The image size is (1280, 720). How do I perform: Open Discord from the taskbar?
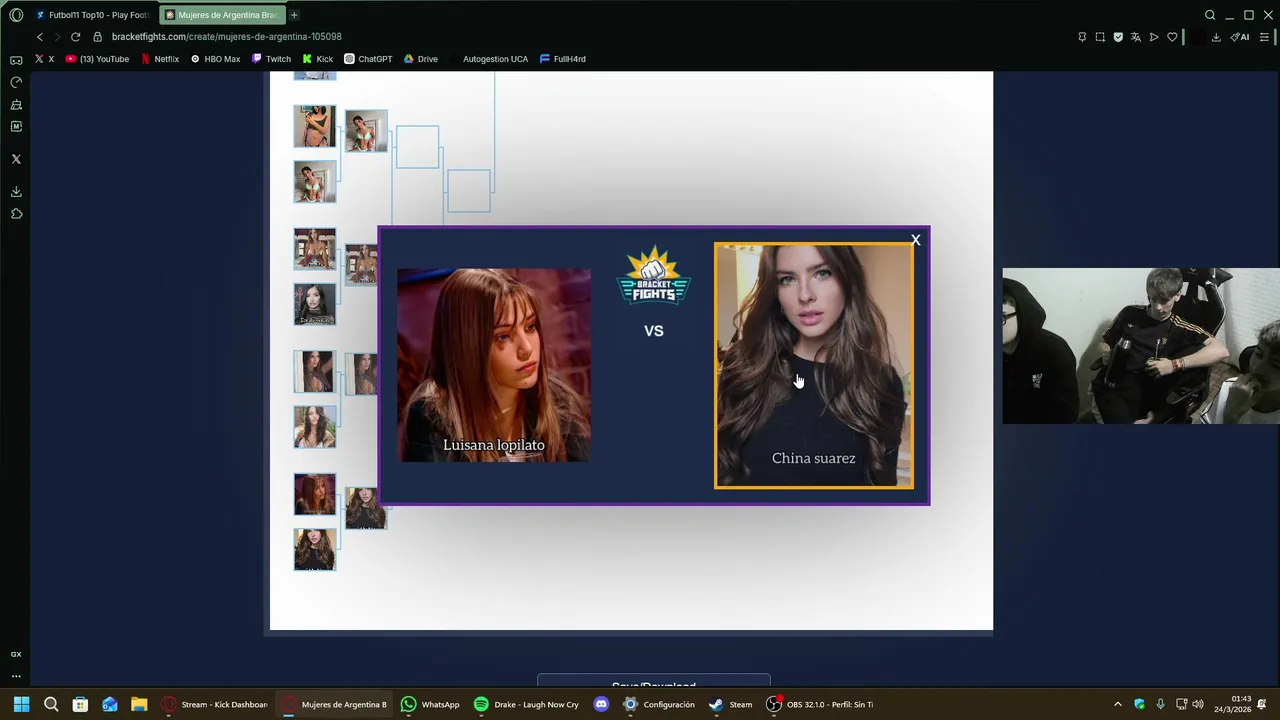click(x=601, y=704)
